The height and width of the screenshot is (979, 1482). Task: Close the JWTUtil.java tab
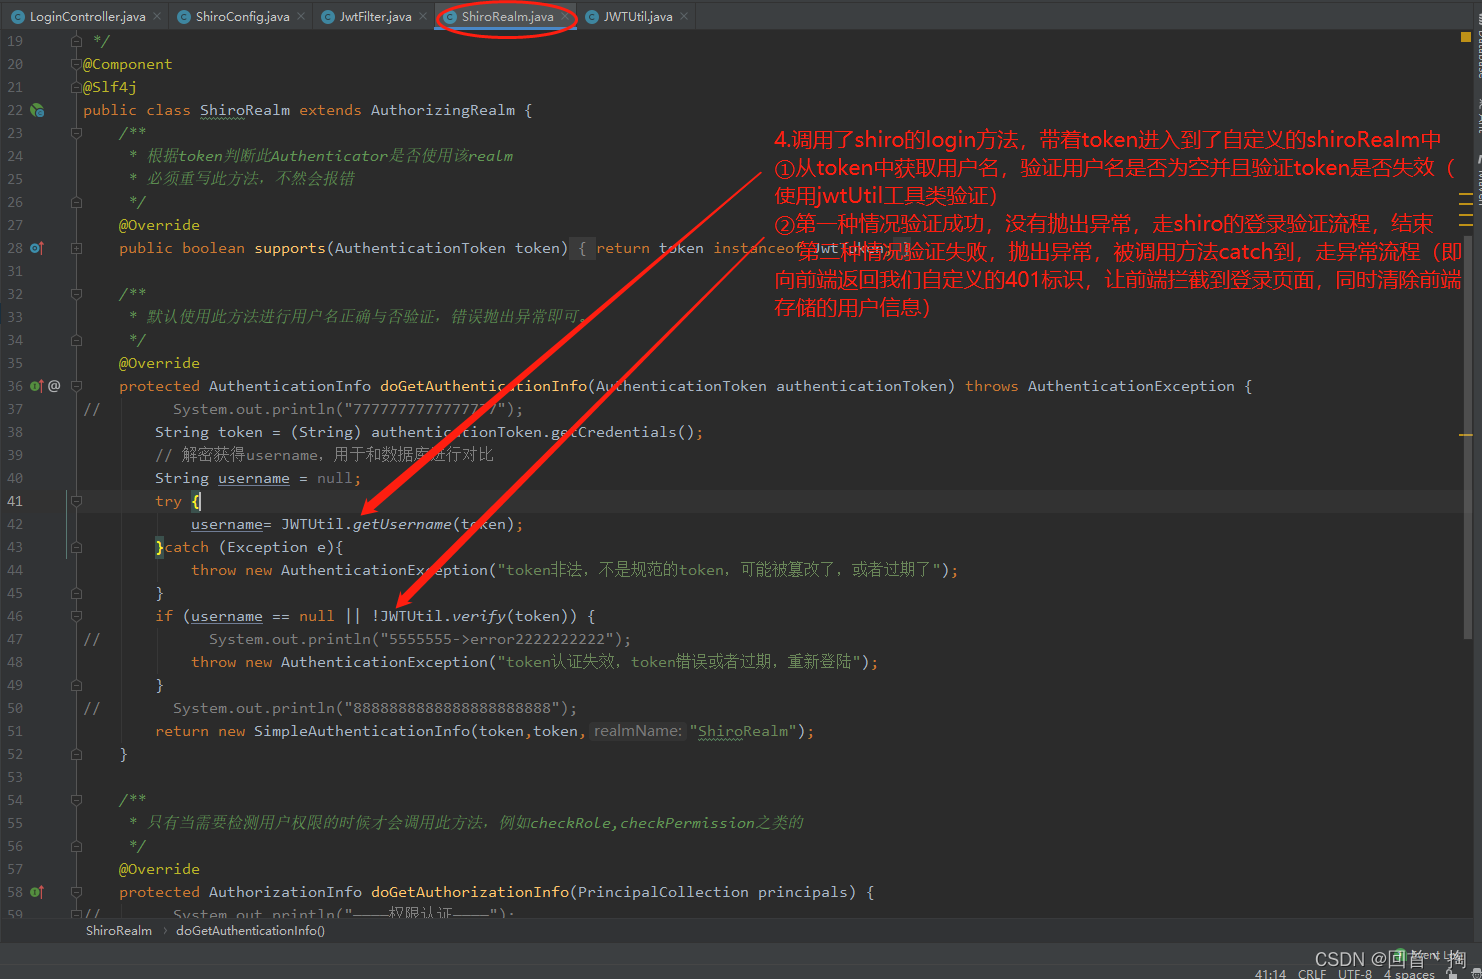pos(684,16)
